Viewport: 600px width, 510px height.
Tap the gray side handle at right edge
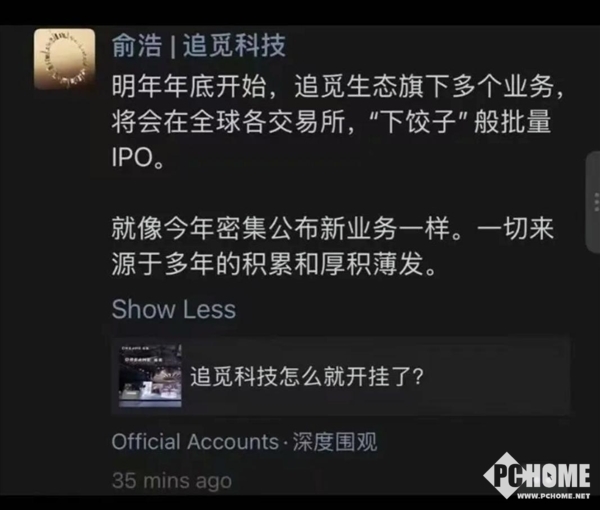pyautogui.click(x=593, y=202)
